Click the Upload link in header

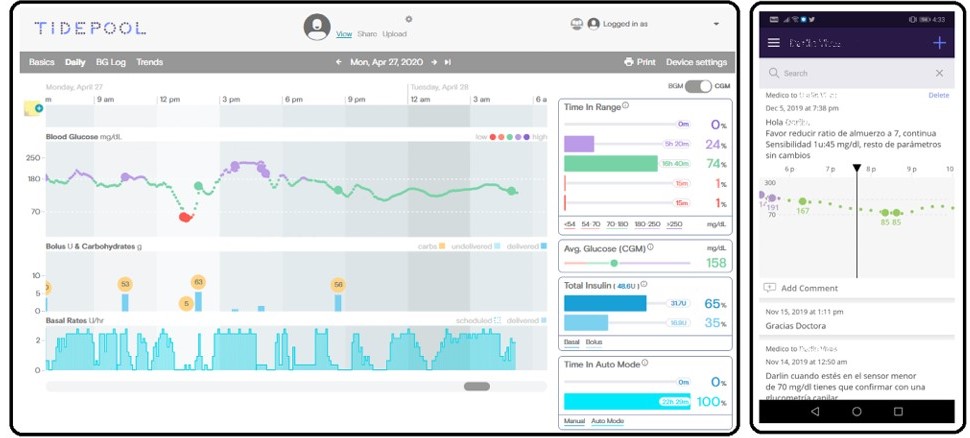tap(394, 34)
